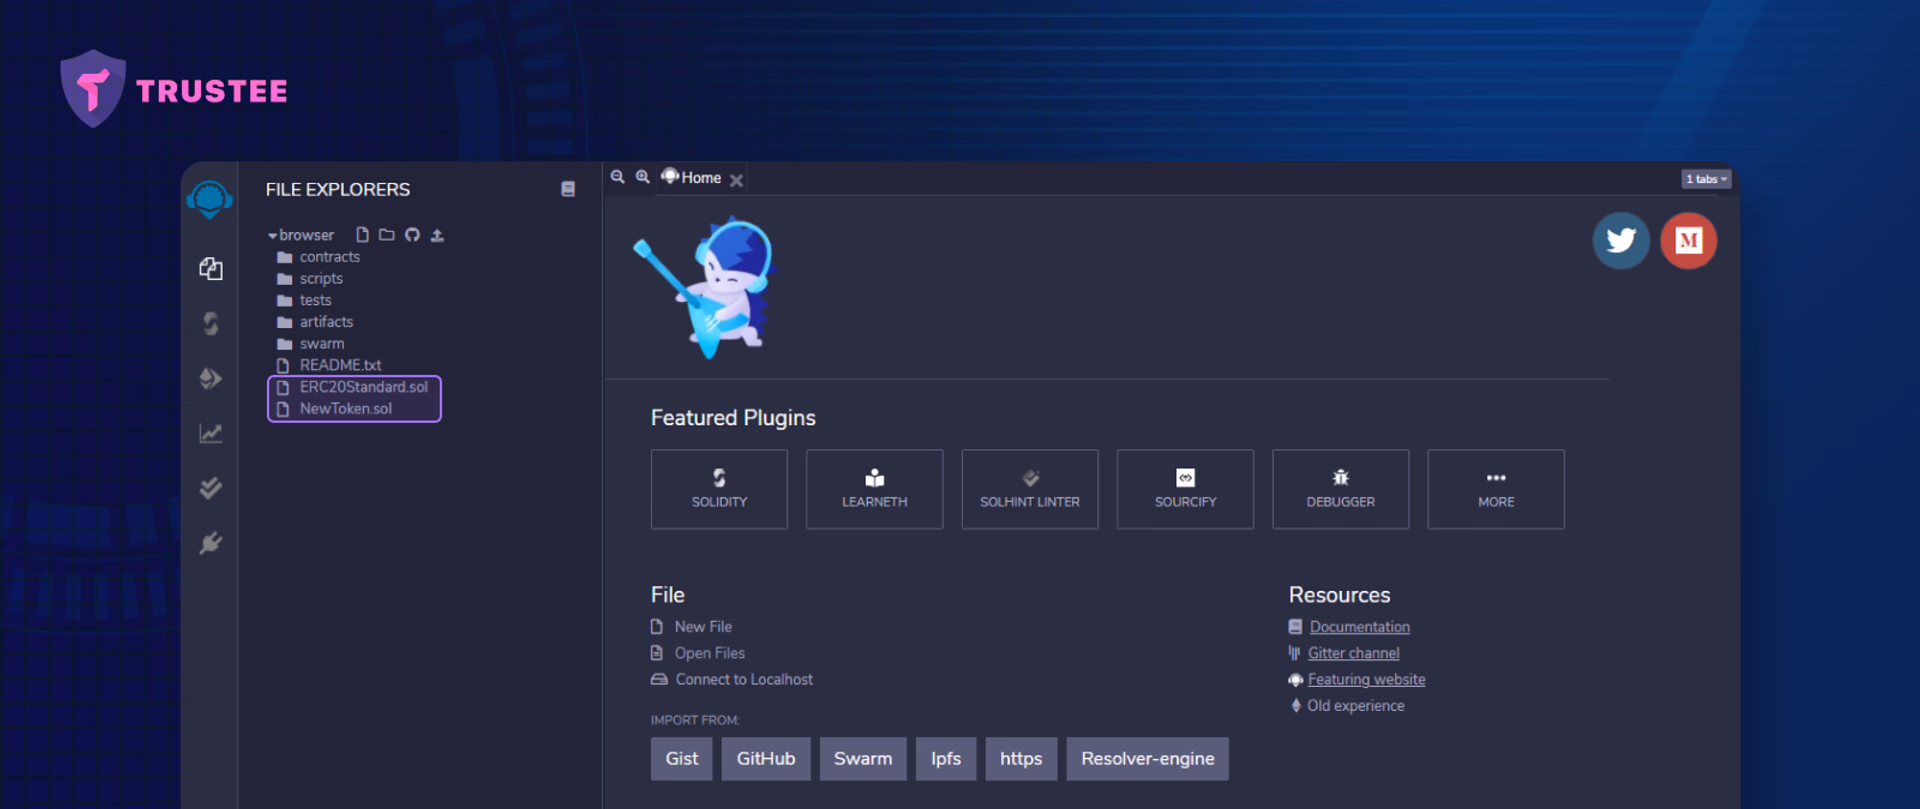The image size is (1920, 809).
Task: Create new file icon next to browser
Action: pyautogui.click(x=362, y=235)
